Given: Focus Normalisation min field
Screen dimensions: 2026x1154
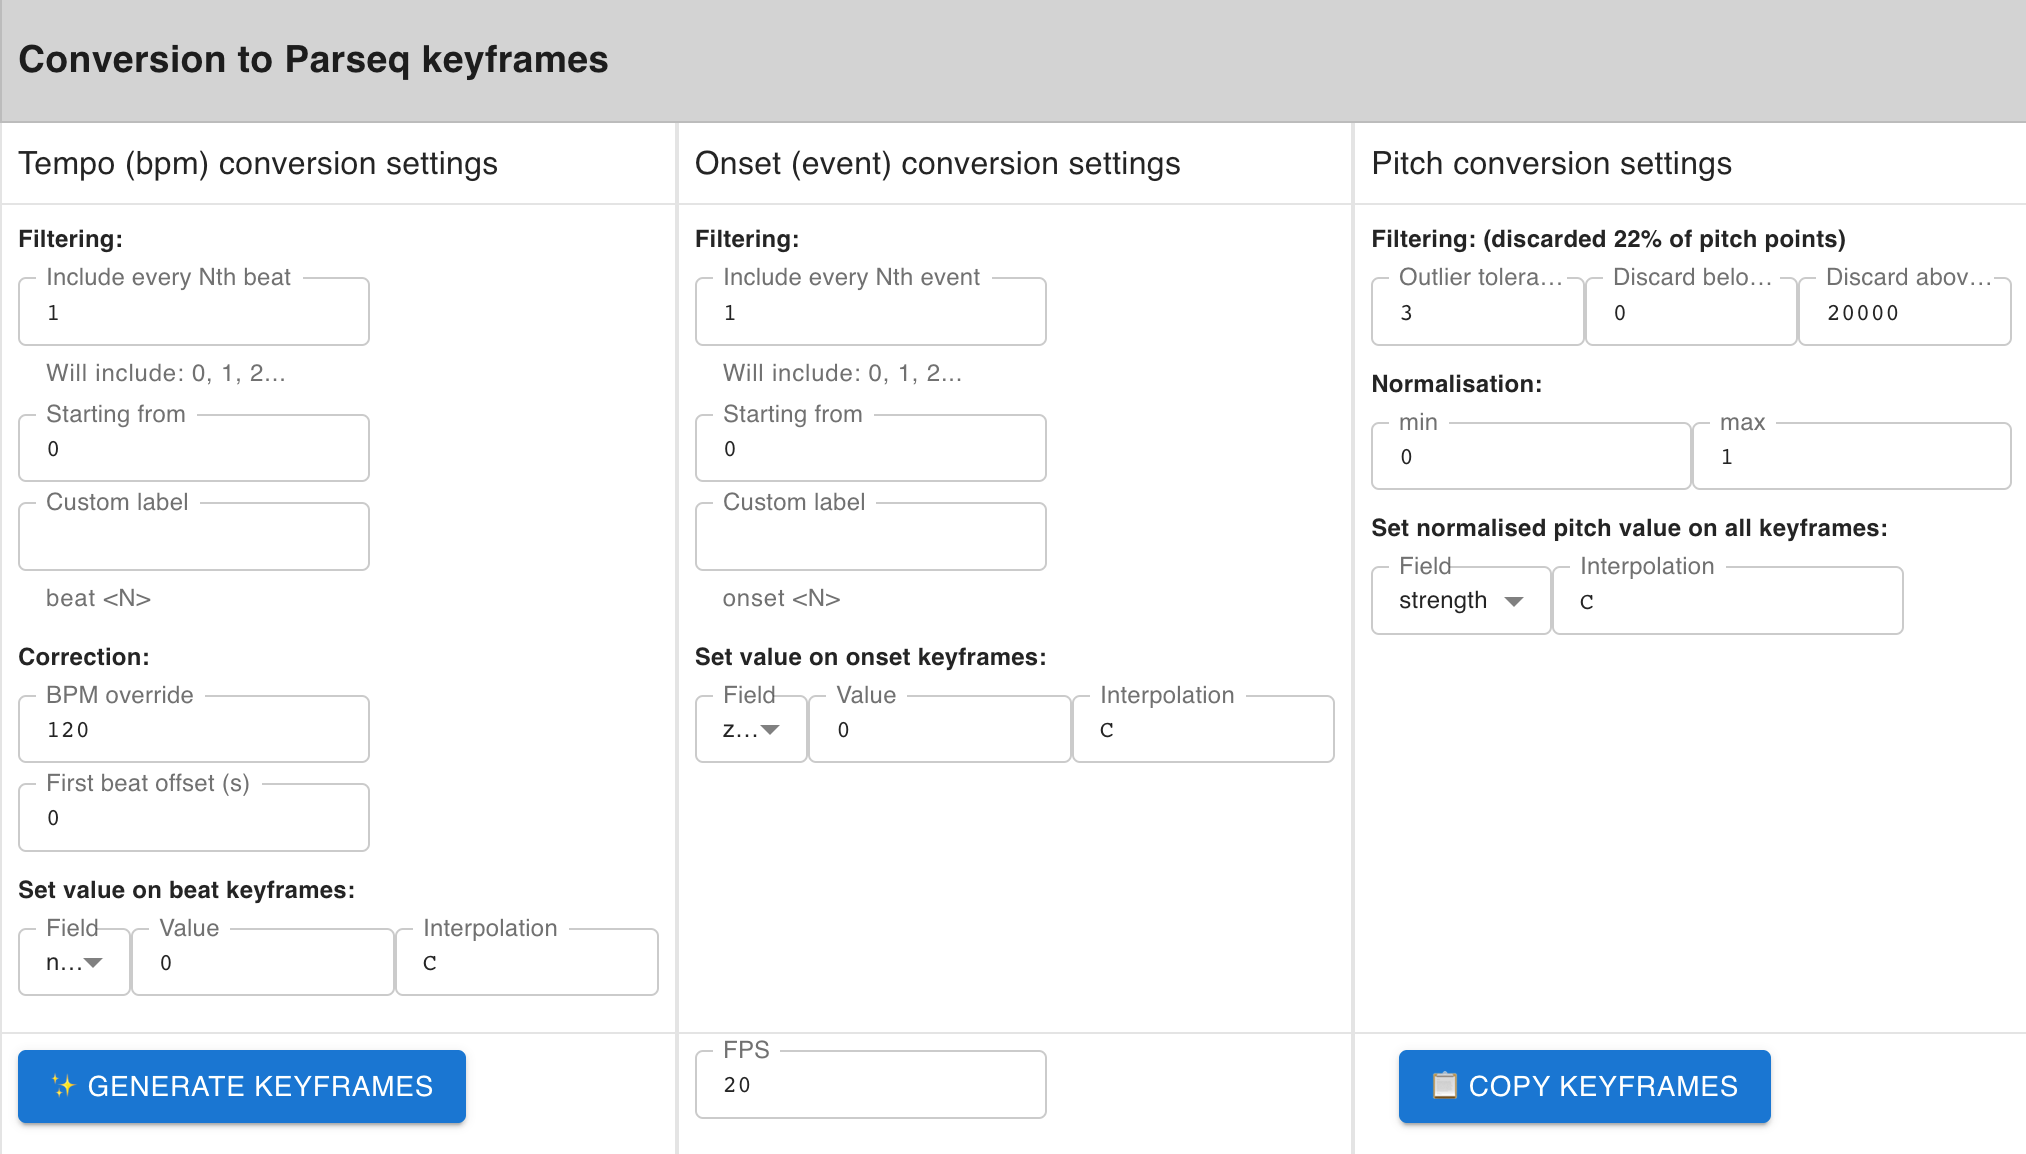Looking at the screenshot, I should pyautogui.click(x=1531, y=456).
